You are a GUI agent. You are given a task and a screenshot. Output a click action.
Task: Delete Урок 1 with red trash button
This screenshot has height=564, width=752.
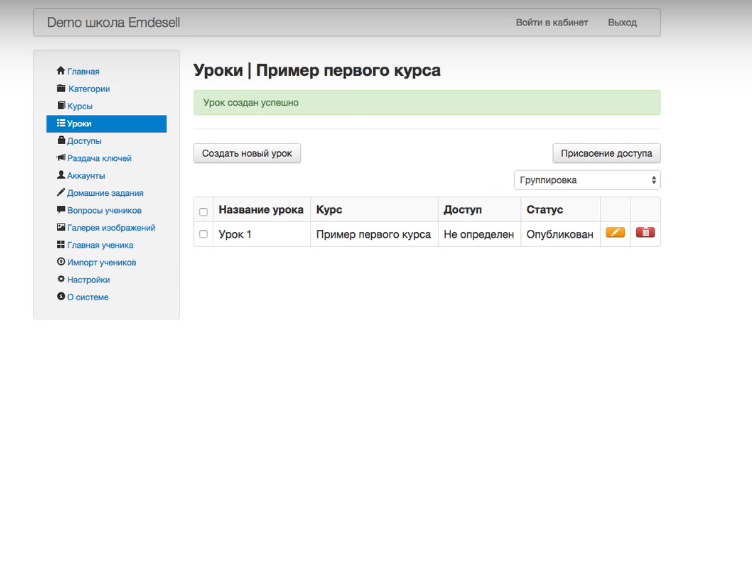coord(646,233)
